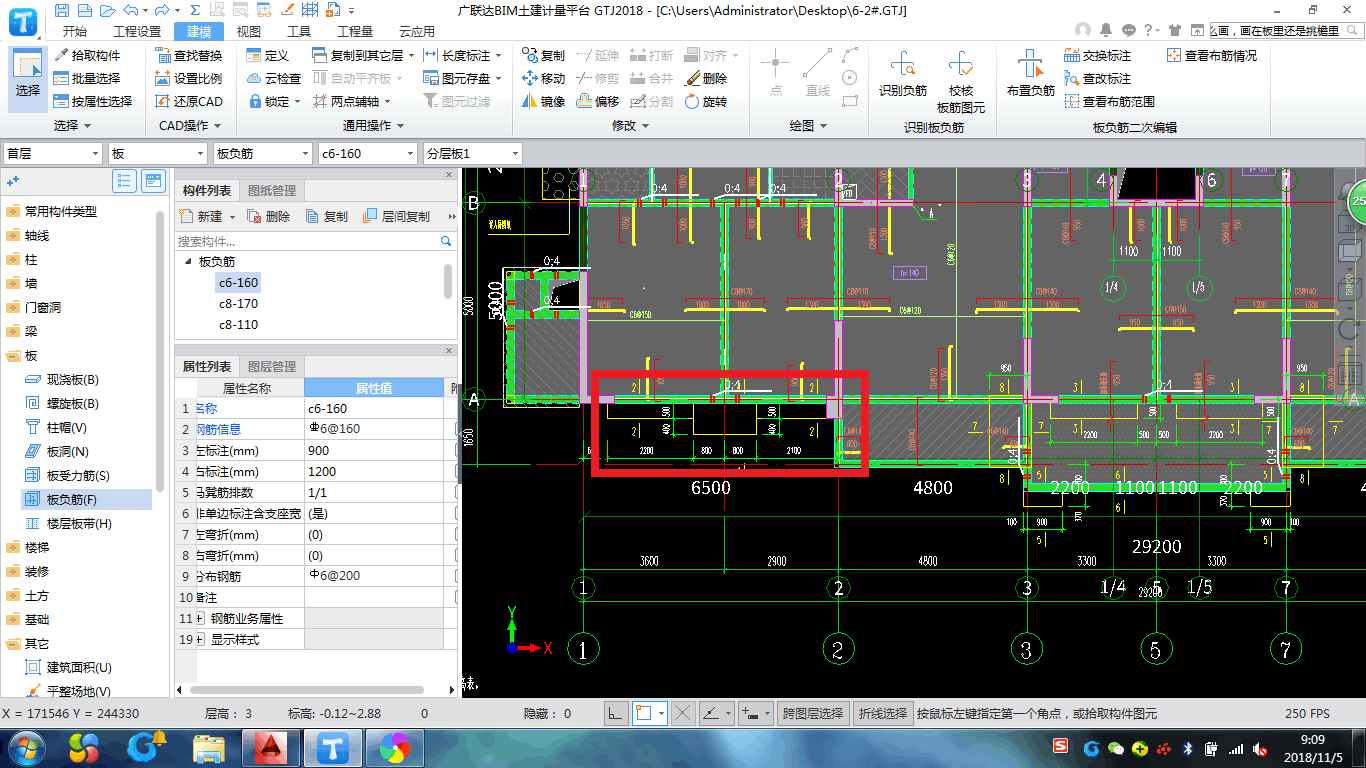This screenshot has width=1366, height=768.
Task: Select 现浇板(B) in navigation tree
Action: (x=73, y=380)
